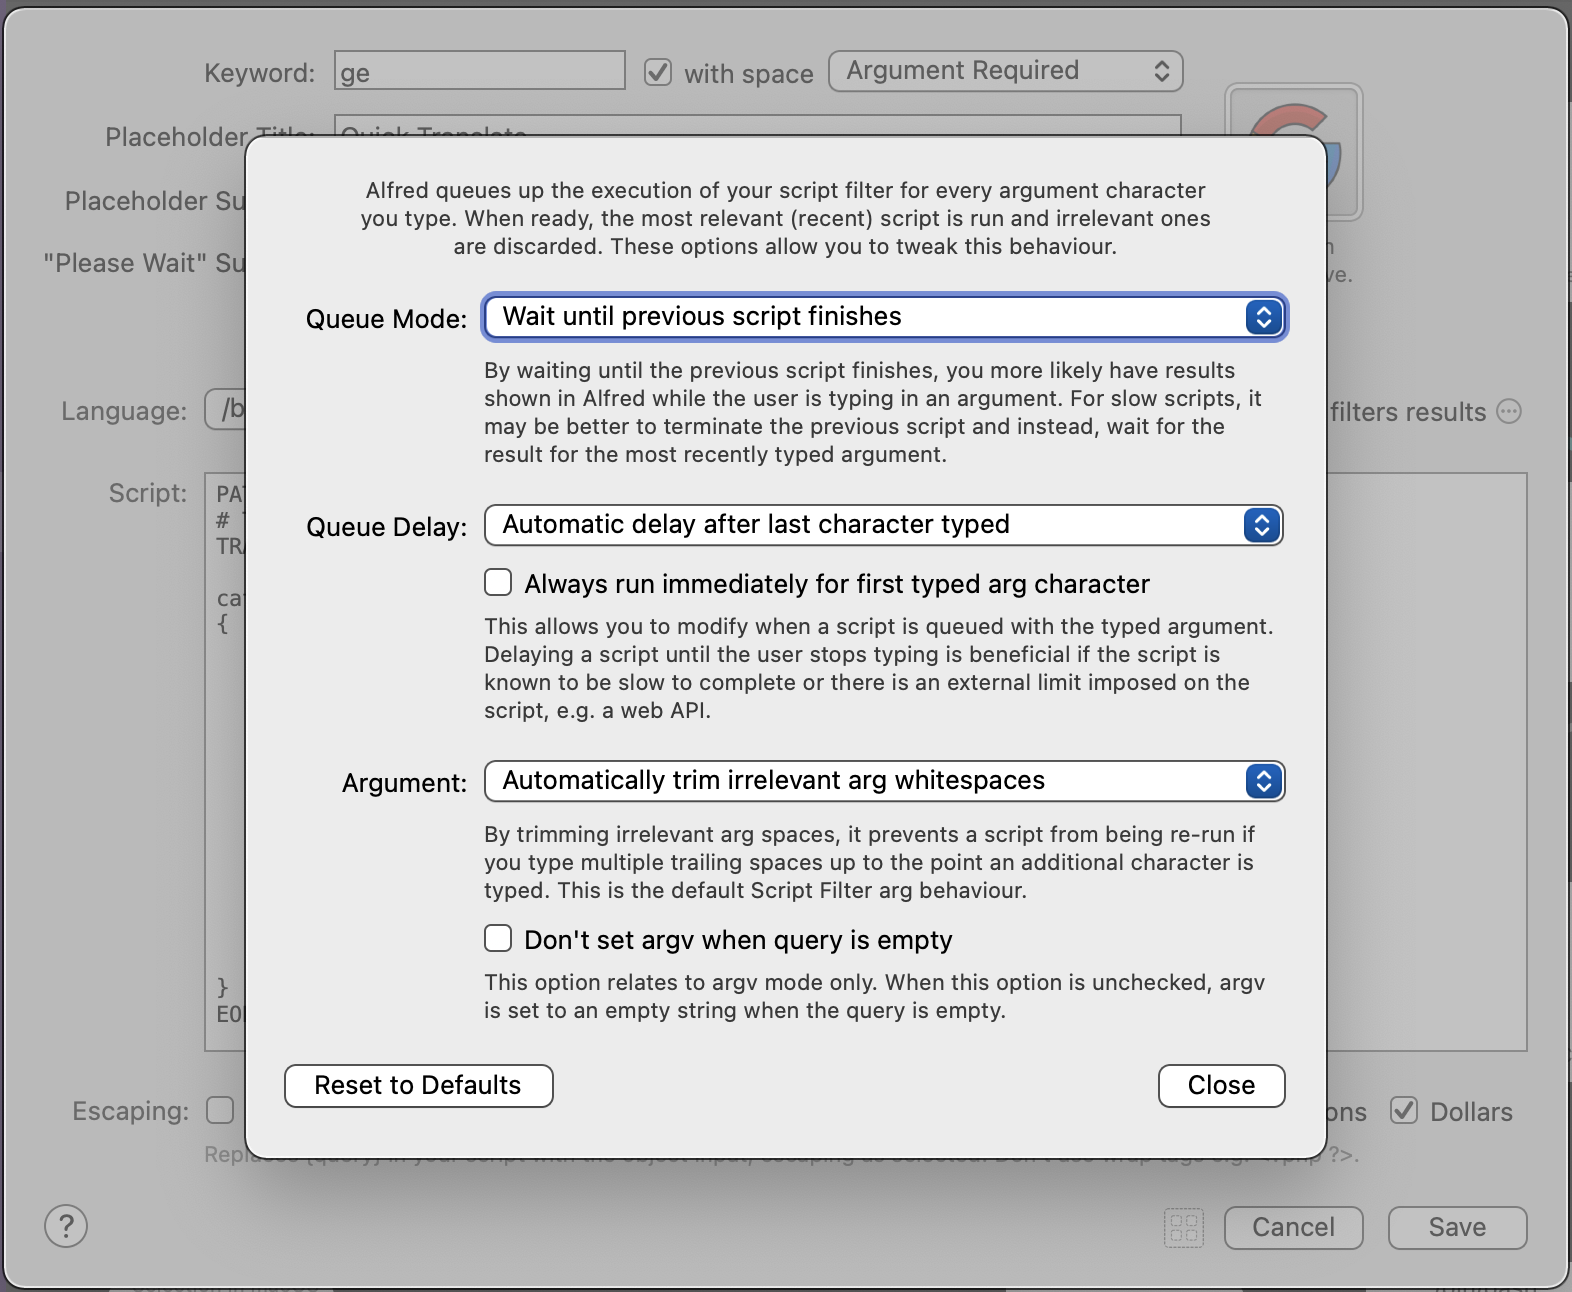Click inside the Script text area

tap(1427, 762)
